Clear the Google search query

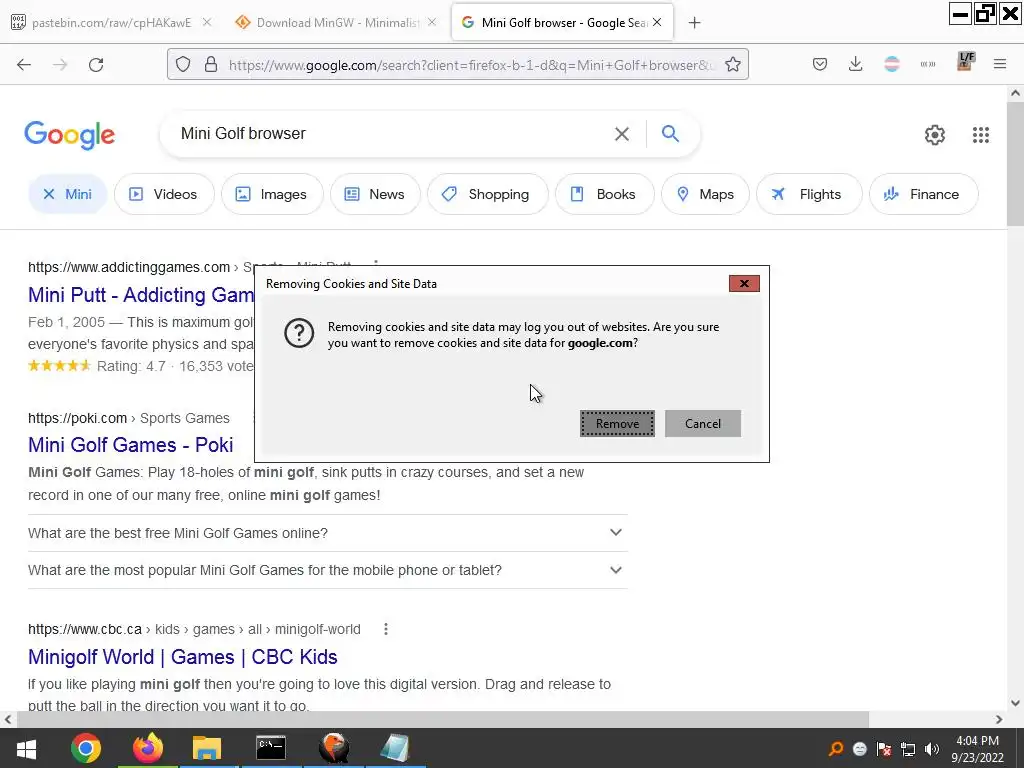622,134
